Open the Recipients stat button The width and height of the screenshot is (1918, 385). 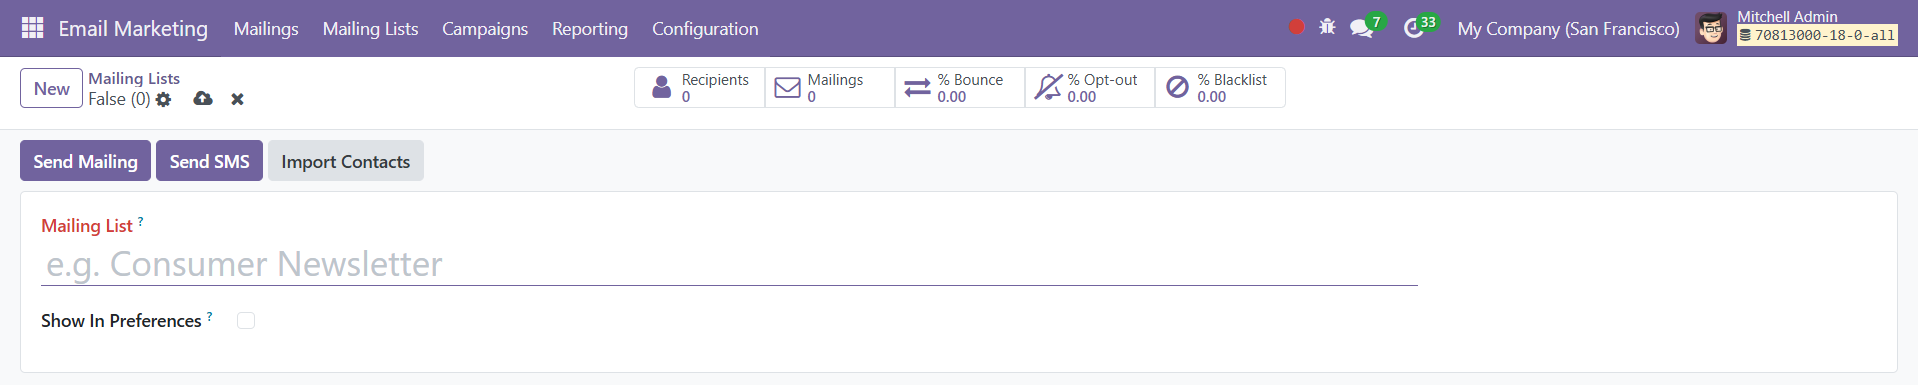(700, 87)
